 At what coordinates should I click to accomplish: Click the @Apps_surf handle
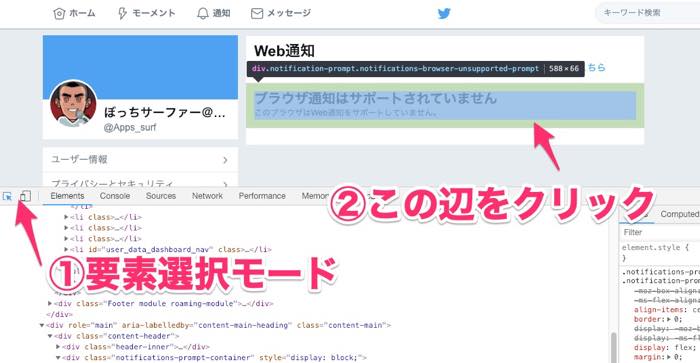pos(130,127)
